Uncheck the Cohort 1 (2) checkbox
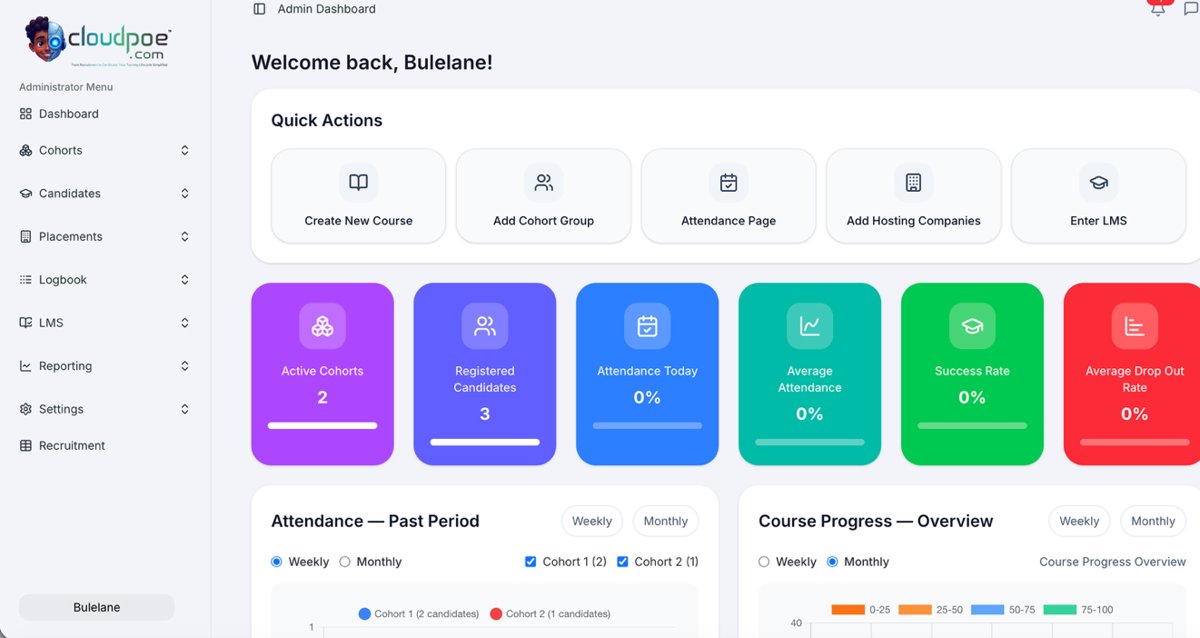Viewport: 1200px width, 638px height. coord(531,562)
